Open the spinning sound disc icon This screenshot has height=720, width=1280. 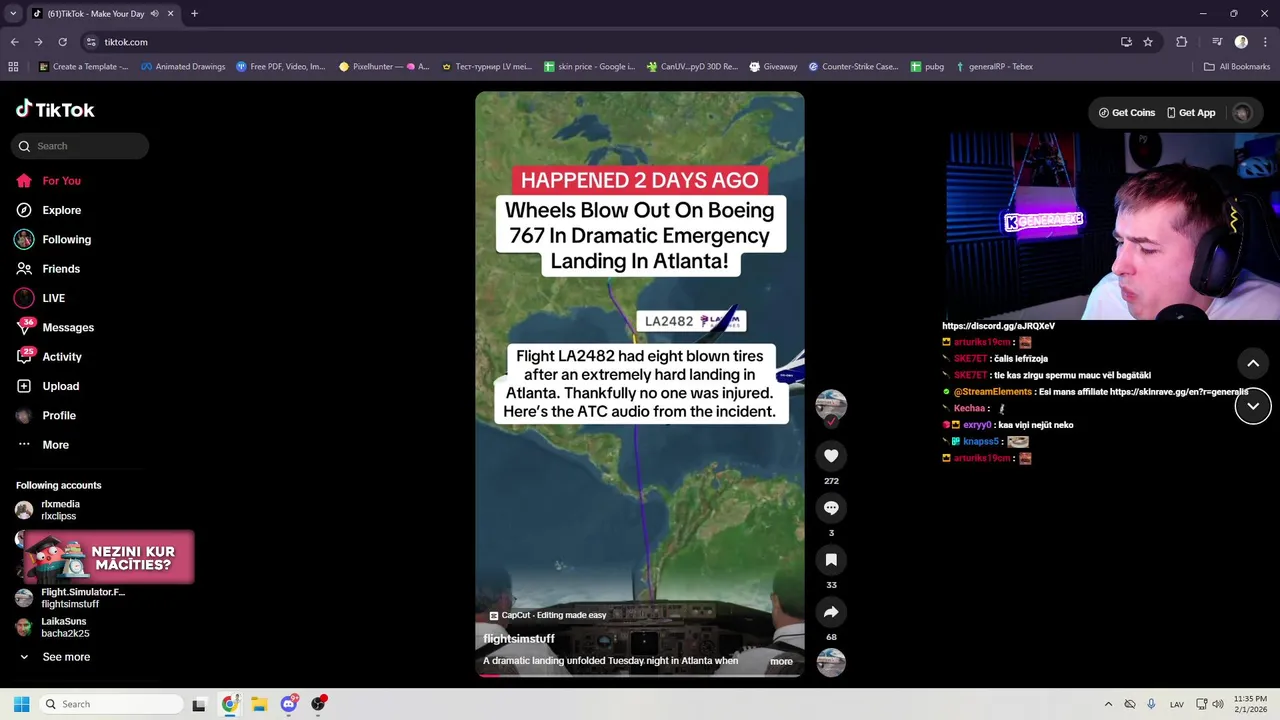click(x=831, y=662)
